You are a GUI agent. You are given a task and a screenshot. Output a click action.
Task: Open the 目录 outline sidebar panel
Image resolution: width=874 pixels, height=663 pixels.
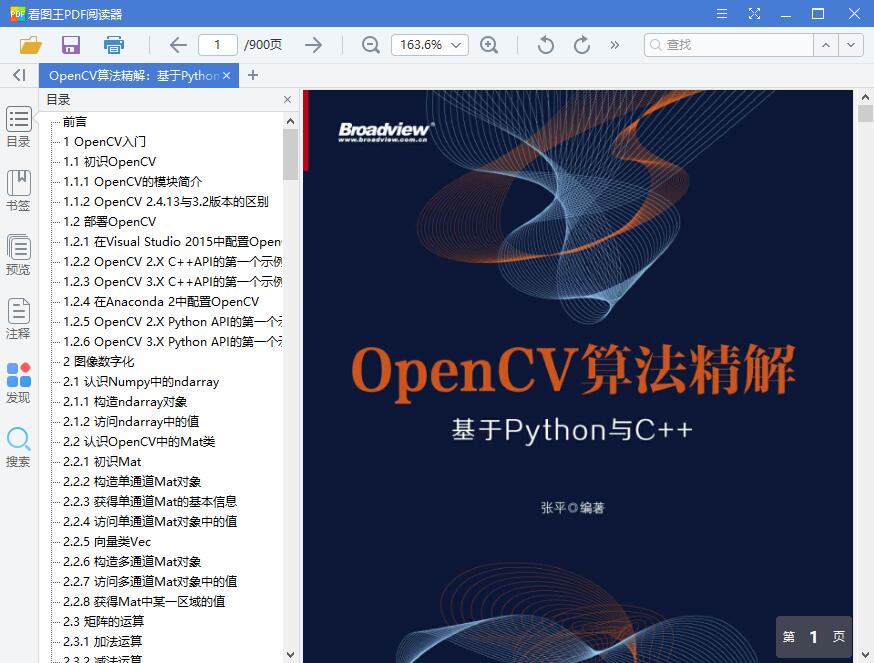coord(18,127)
